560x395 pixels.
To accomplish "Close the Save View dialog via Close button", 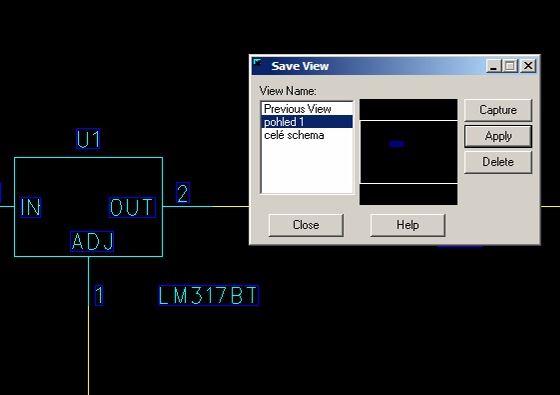I will (x=306, y=225).
